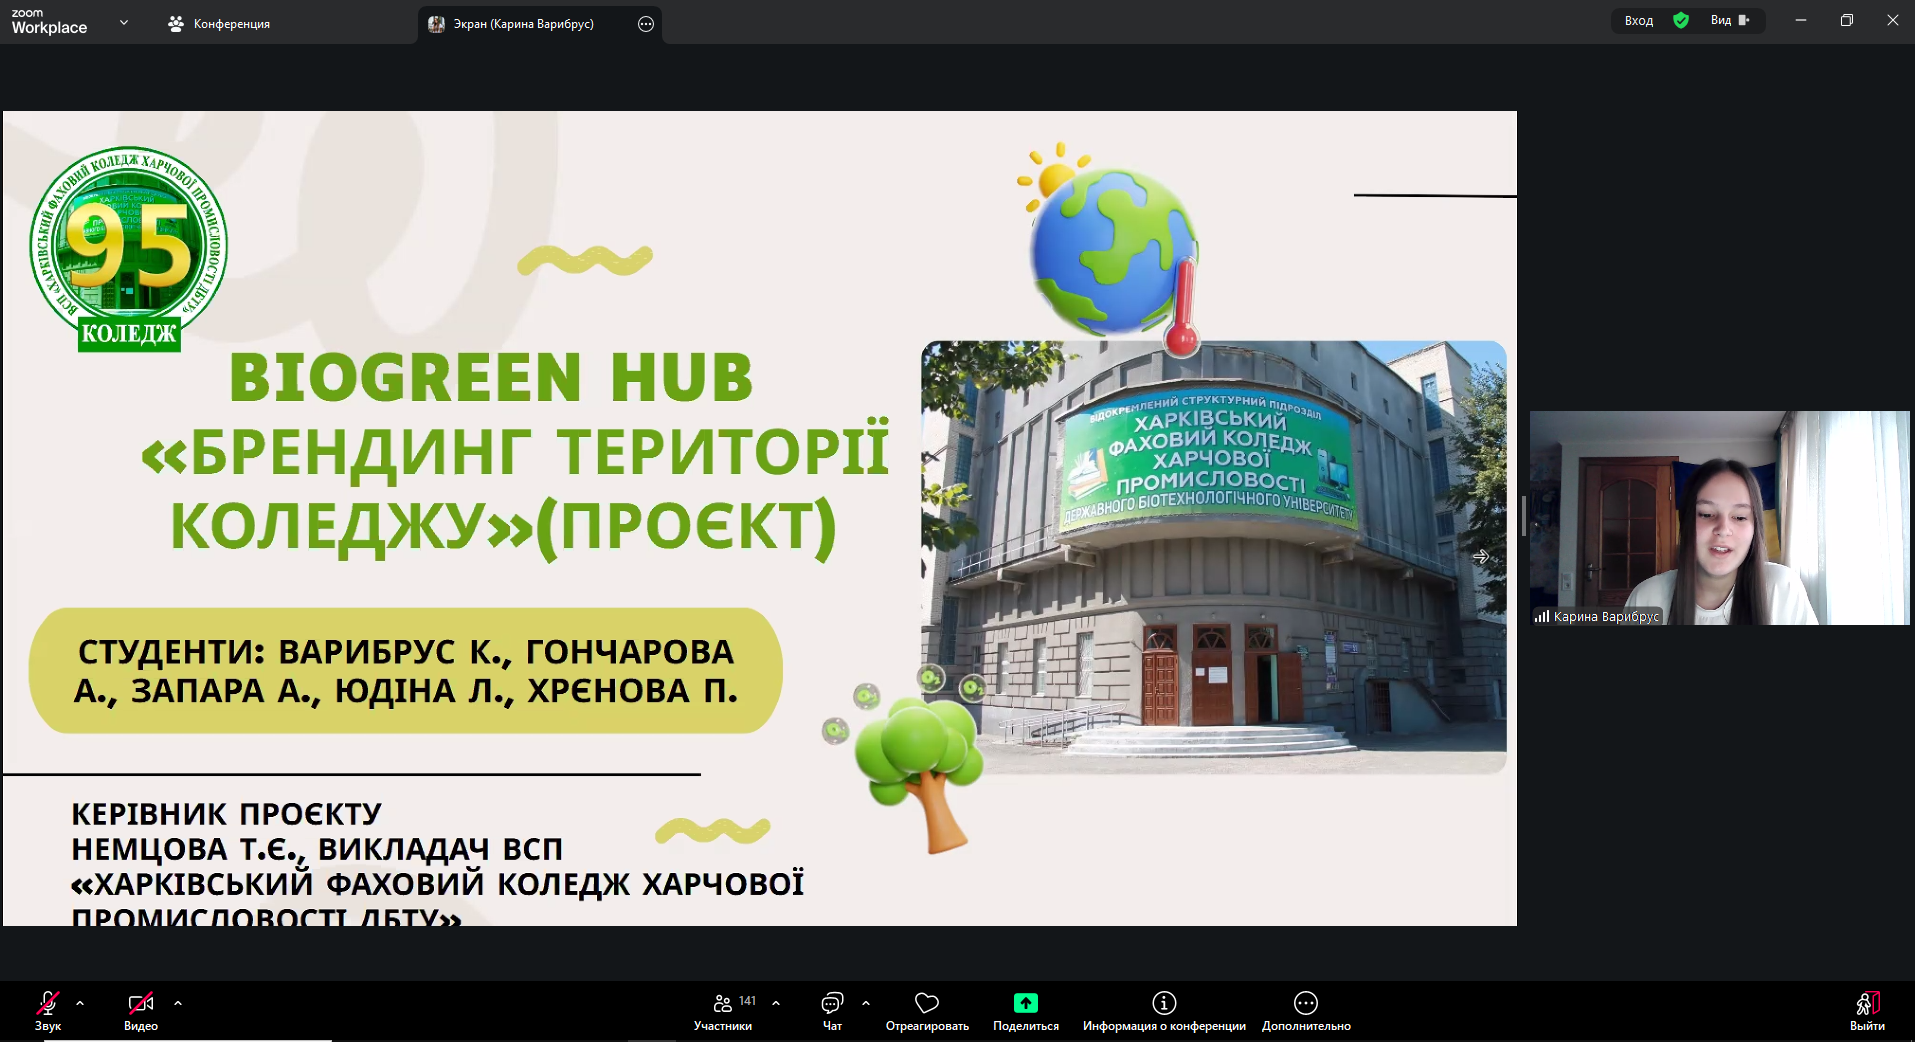
Task: Click the green security shield icon
Action: (1681, 21)
